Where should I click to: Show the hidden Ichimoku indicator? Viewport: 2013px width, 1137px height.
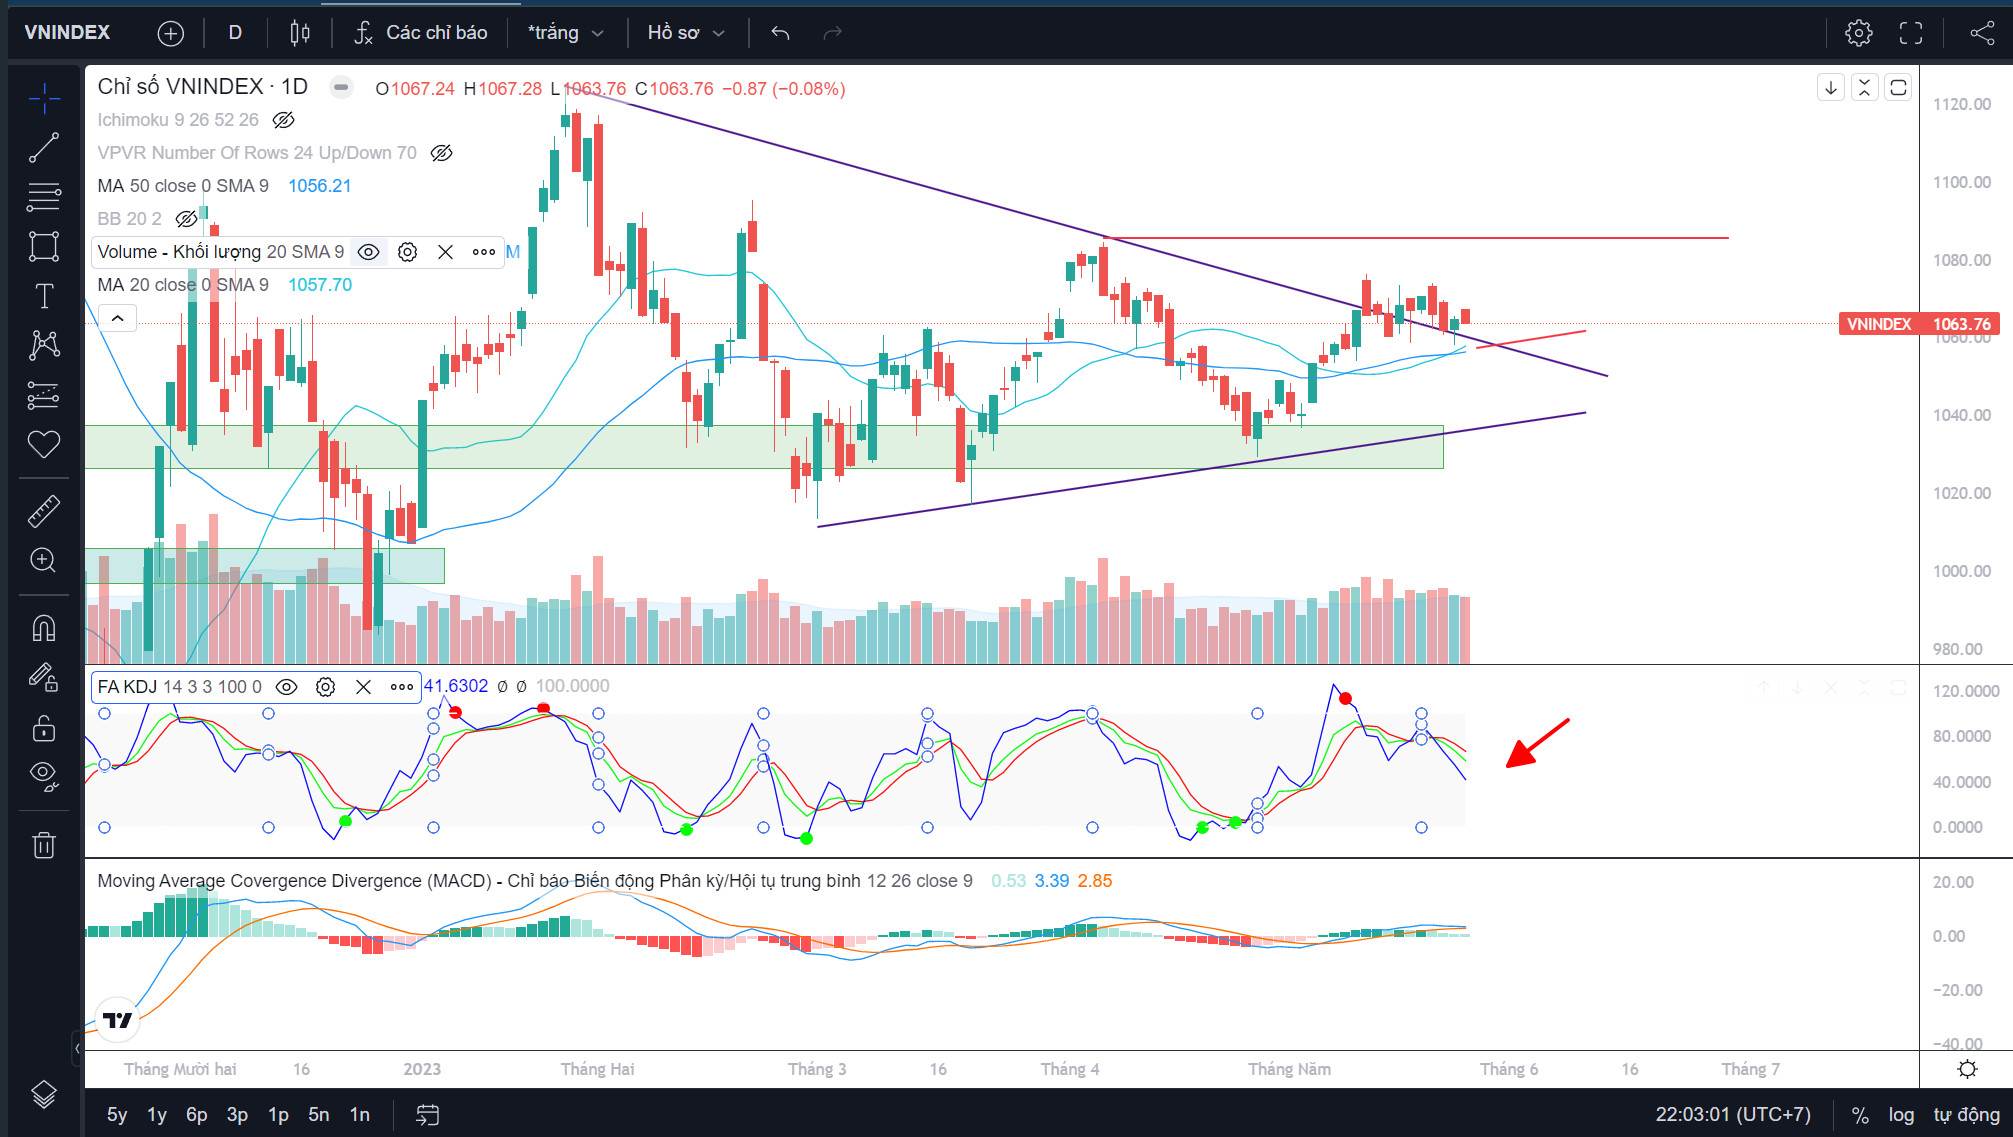[x=283, y=120]
